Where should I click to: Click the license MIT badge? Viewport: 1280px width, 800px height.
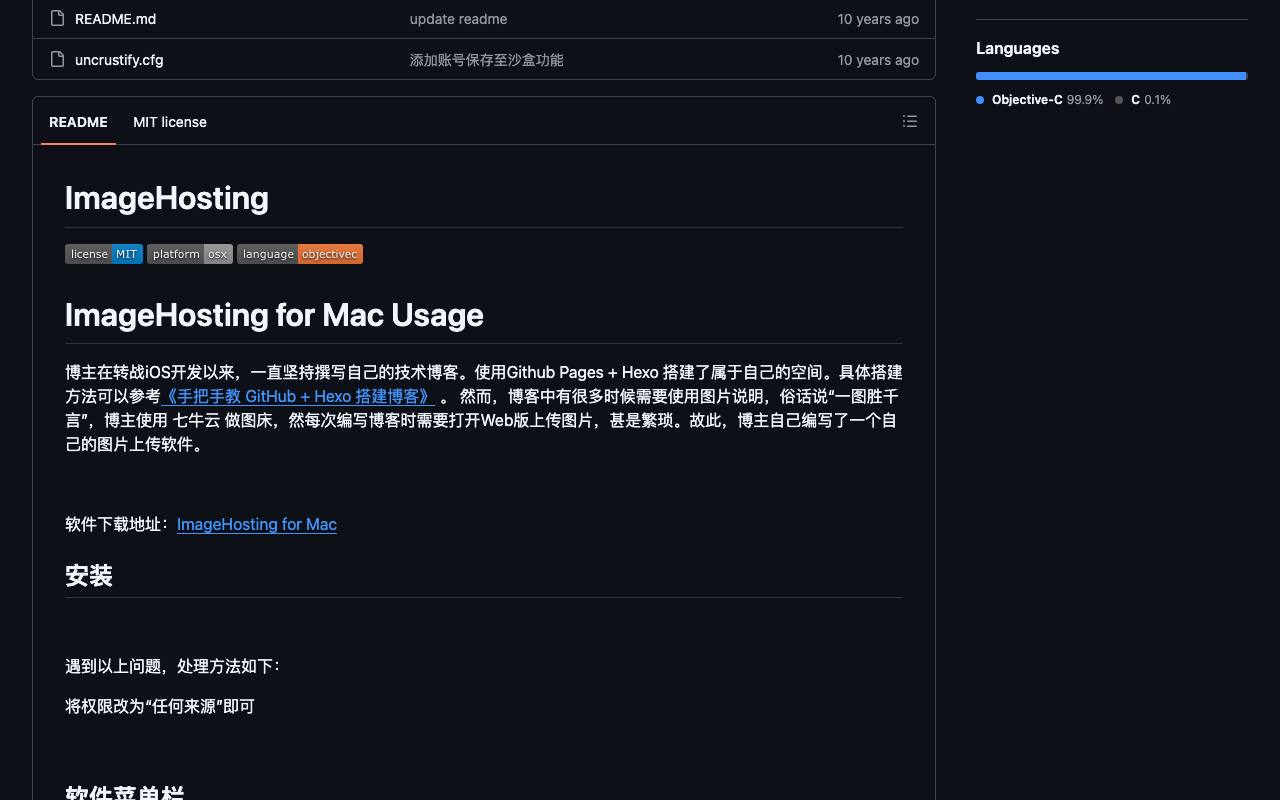coord(104,254)
